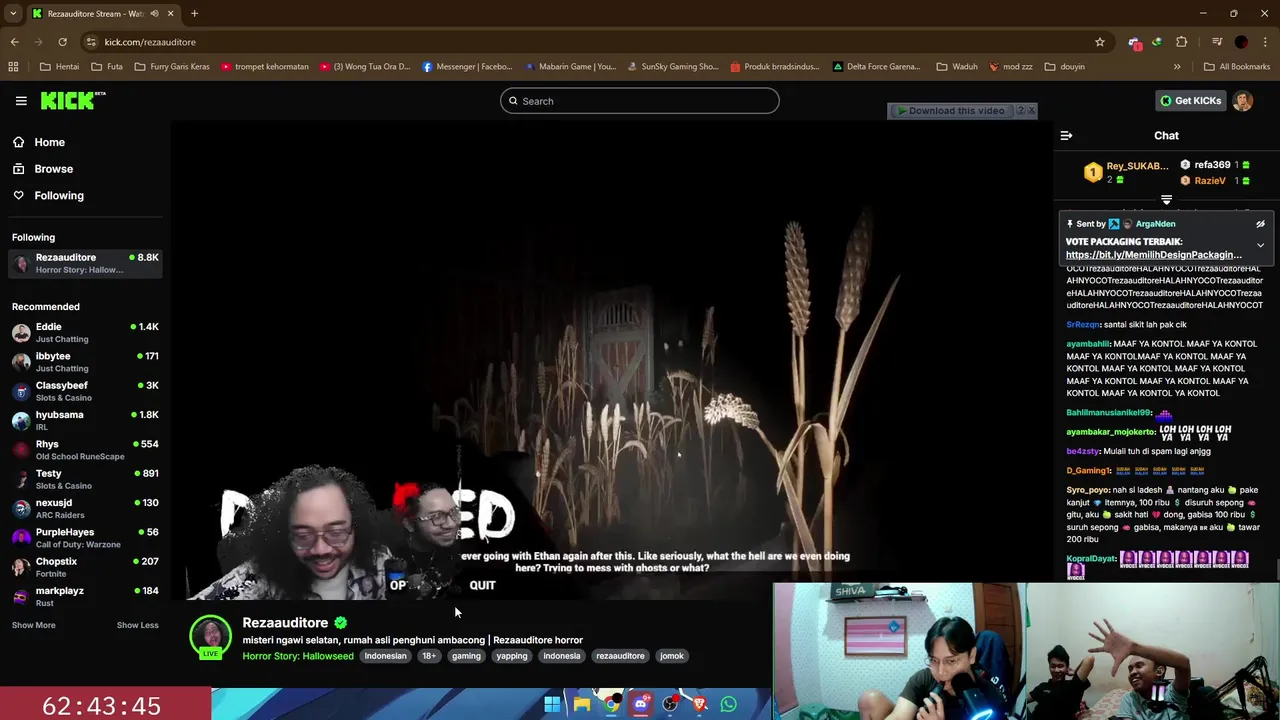Click Show More in recommended list
This screenshot has height=720, width=1280.
coord(33,625)
